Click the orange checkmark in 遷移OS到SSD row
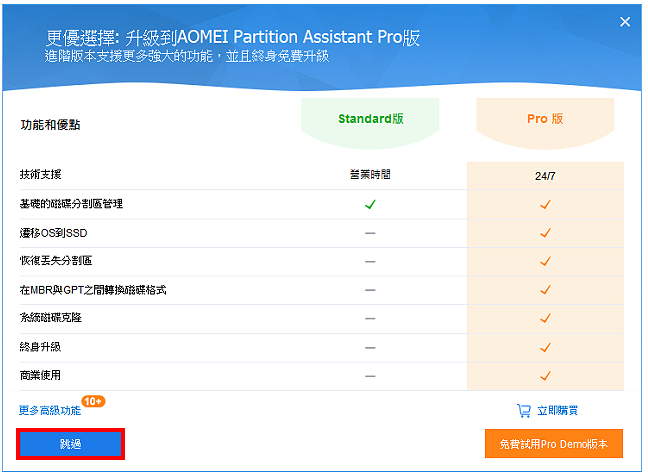 tap(545, 233)
